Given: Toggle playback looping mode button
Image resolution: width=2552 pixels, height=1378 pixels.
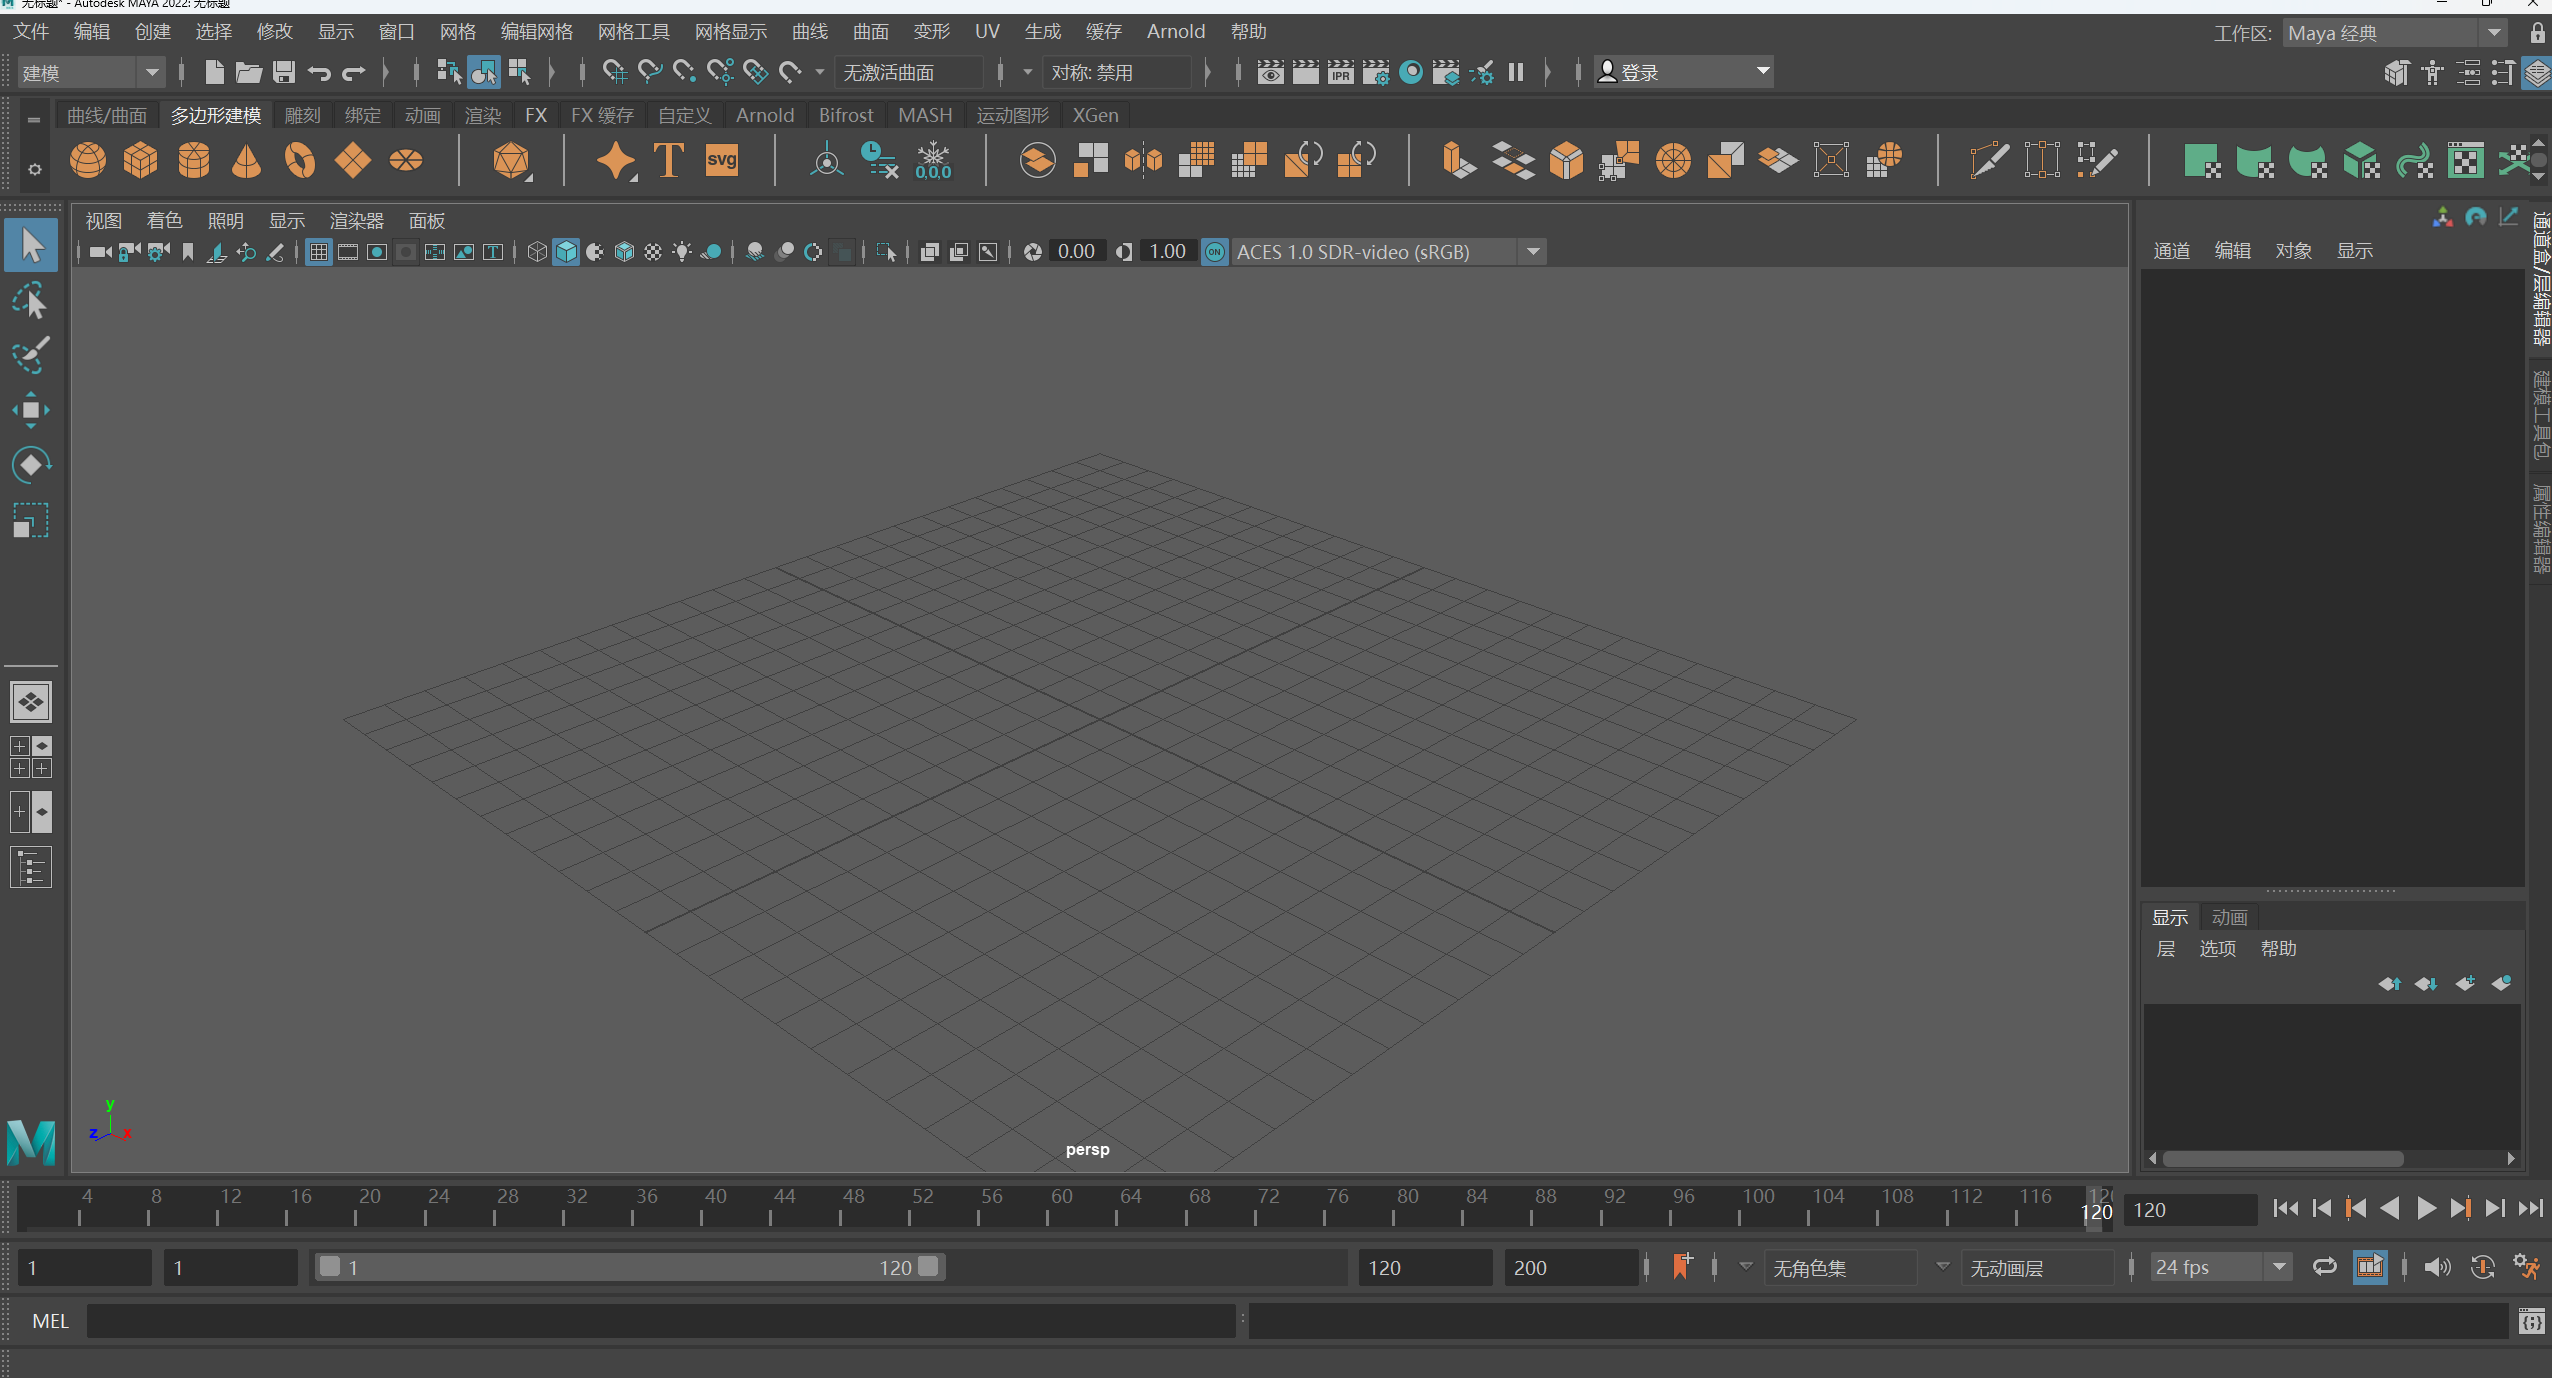Looking at the screenshot, I should click(x=2324, y=1267).
